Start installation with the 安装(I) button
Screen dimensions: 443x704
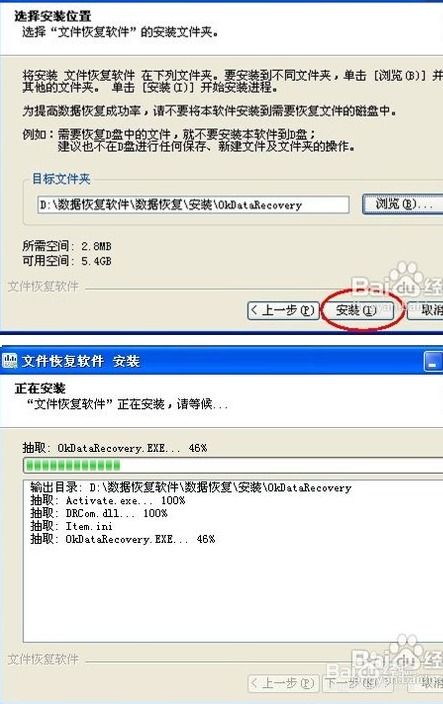click(357, 310)
